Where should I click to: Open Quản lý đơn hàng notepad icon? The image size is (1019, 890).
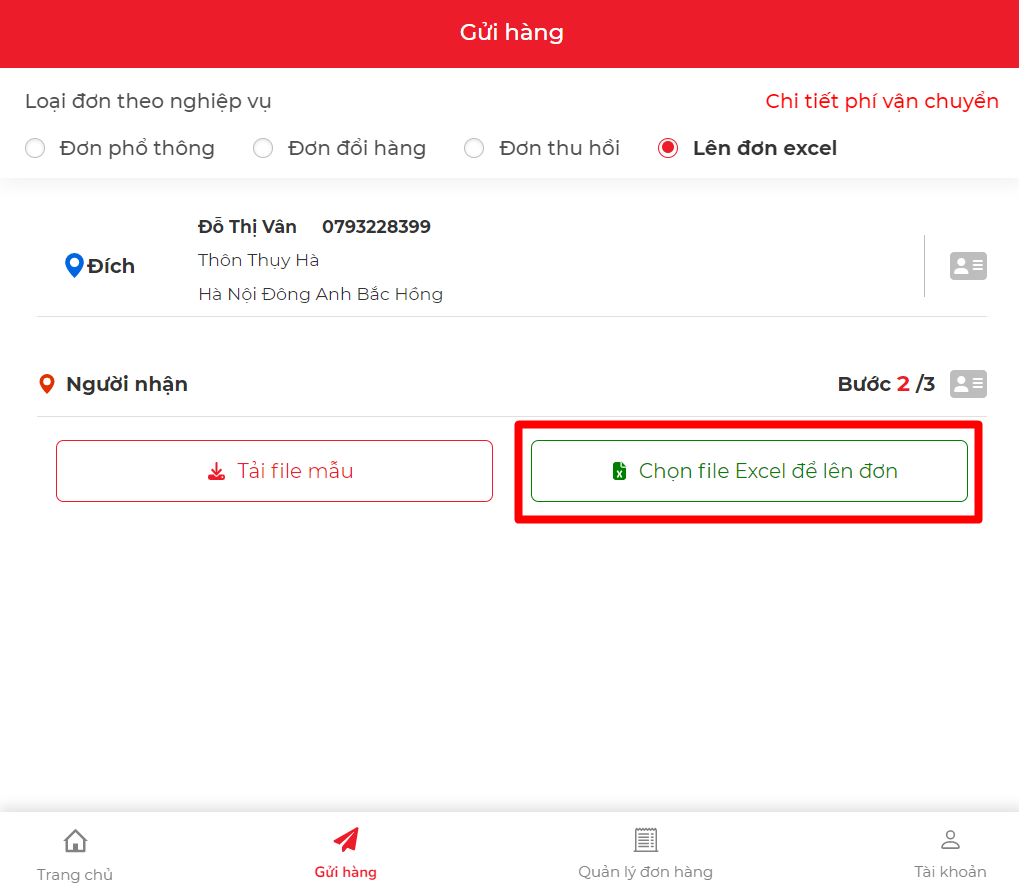coord(646,840)
